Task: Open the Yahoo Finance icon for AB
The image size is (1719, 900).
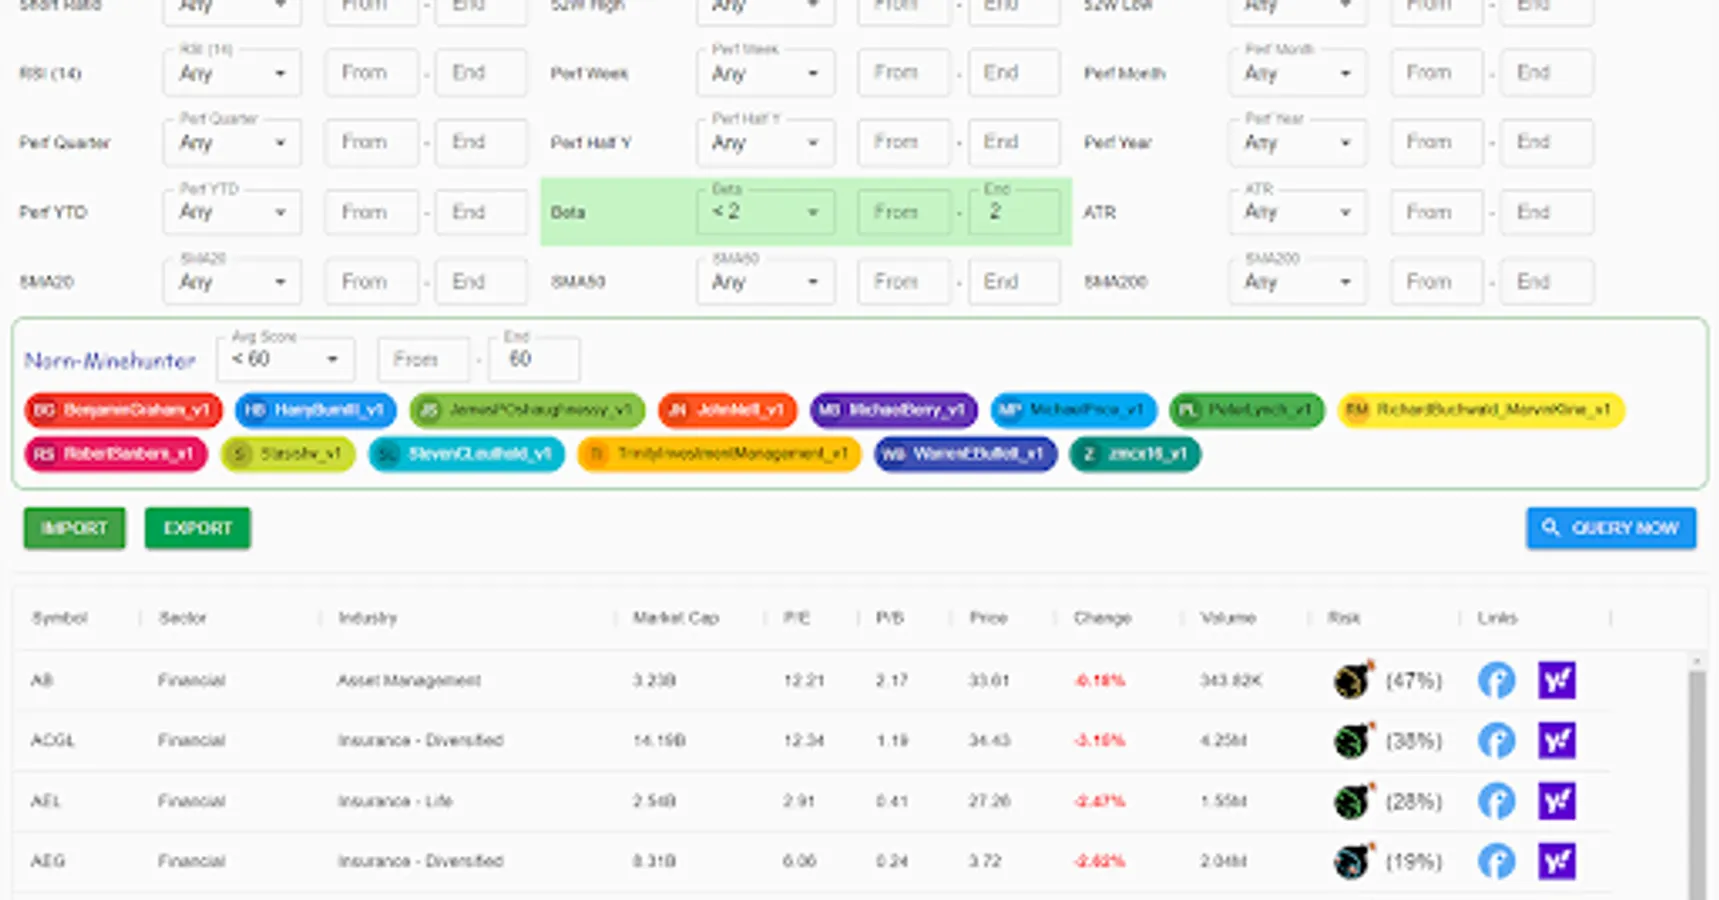Action: [x=1556, y=680]
